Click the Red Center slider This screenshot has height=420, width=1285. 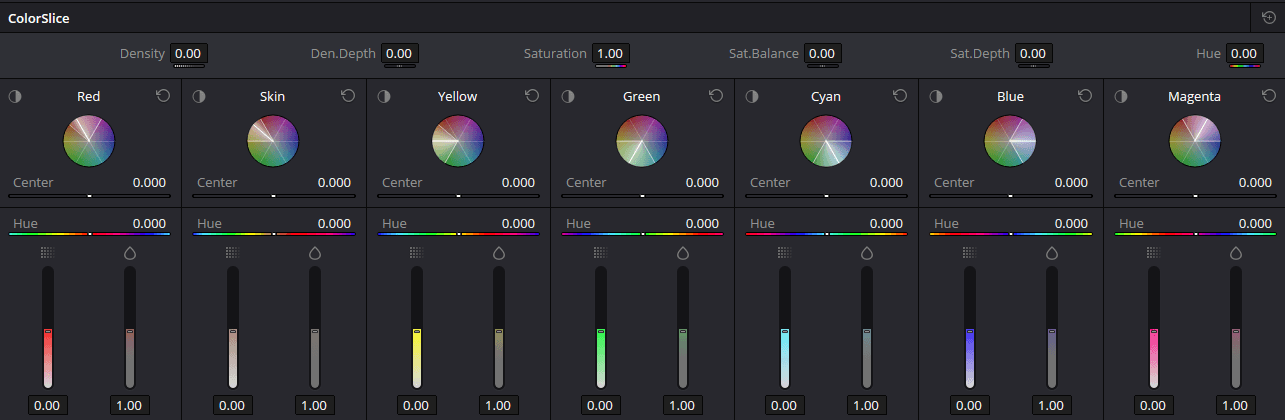point(89,196)
